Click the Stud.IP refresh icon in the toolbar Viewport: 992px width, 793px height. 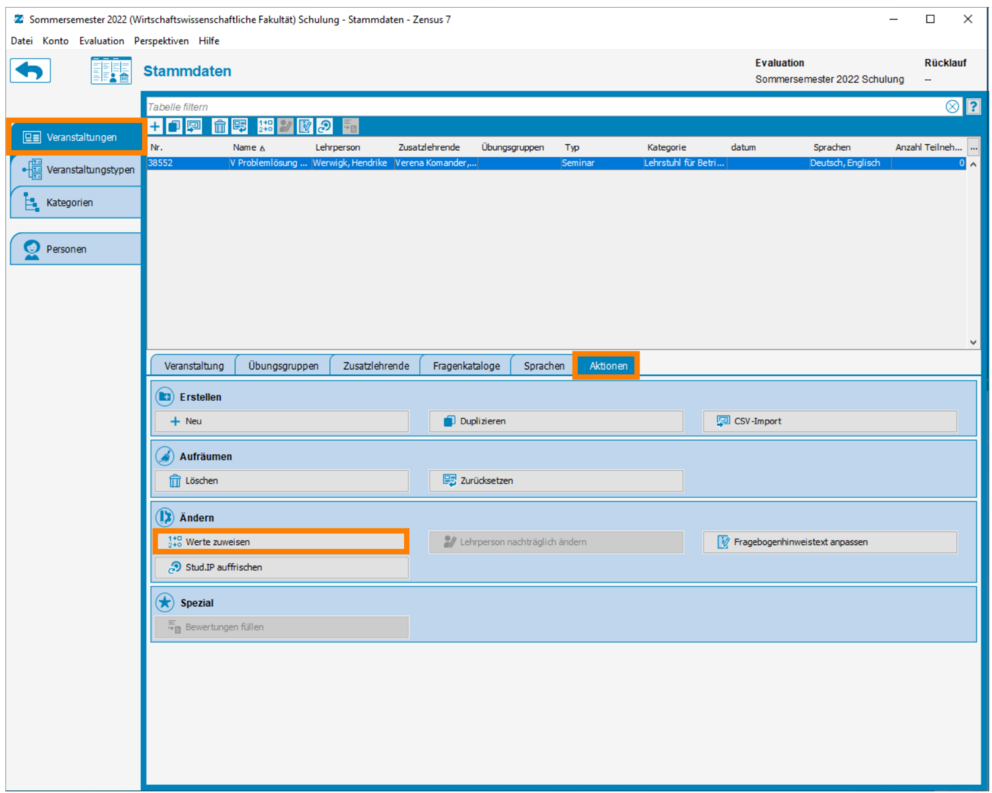325,126
